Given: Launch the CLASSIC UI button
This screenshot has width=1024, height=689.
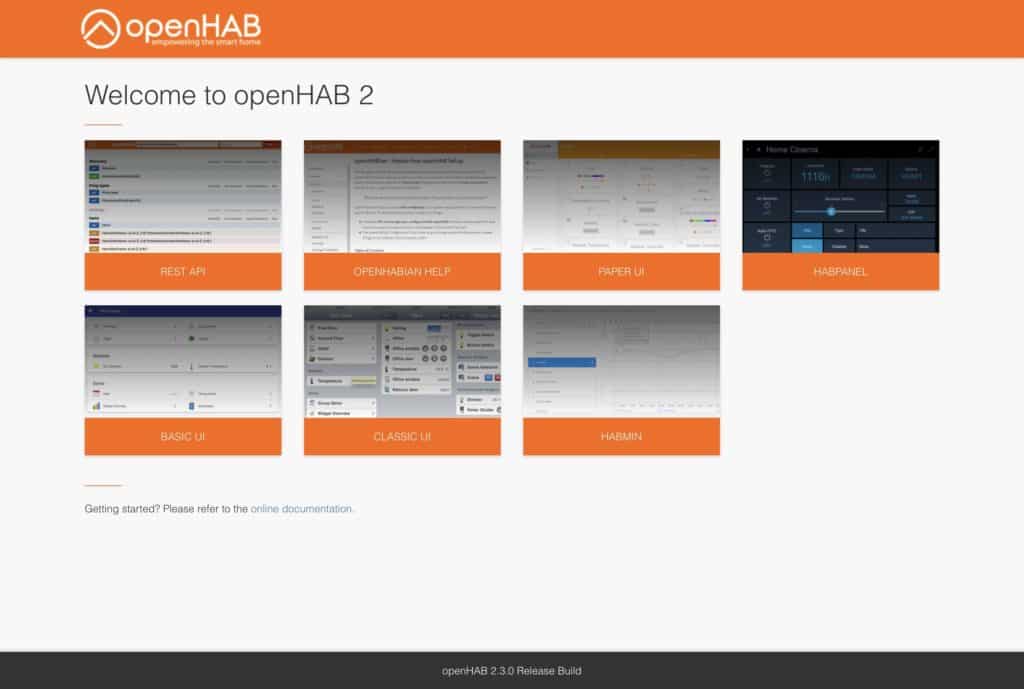Looking at the screenshot, I should point(402,437).
